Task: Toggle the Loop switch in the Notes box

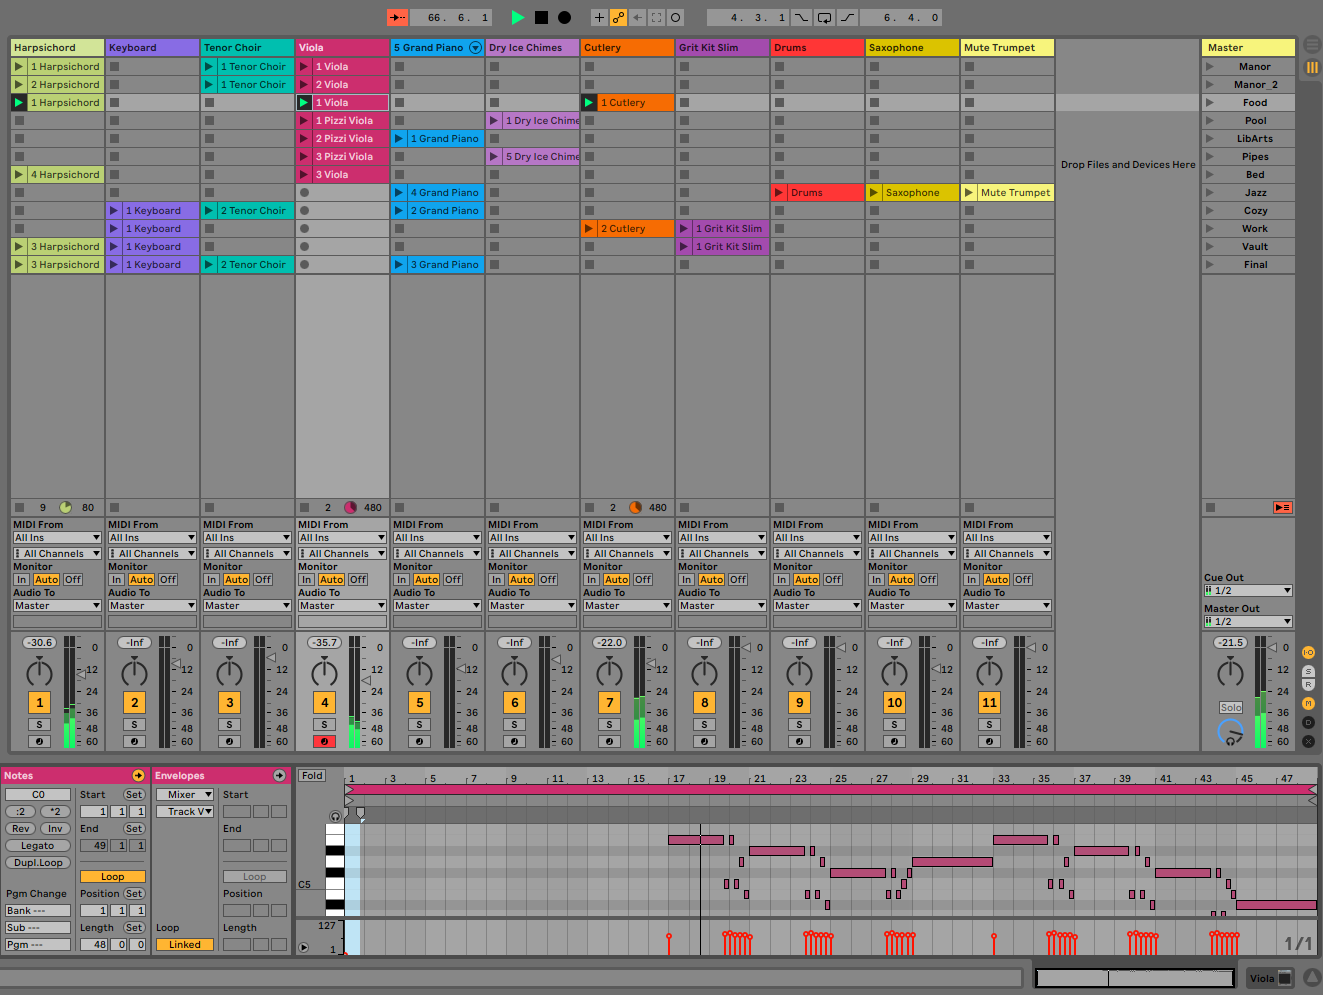Action: pos(113,876)
